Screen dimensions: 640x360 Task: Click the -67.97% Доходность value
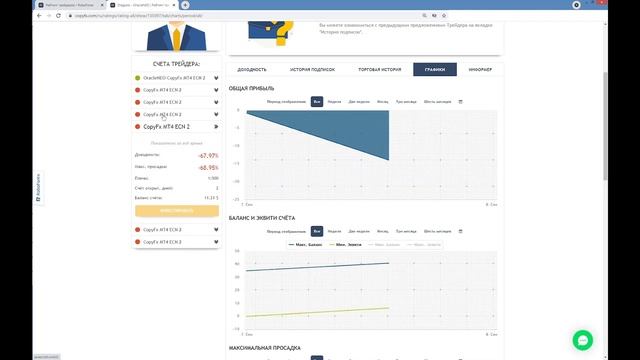208,156
